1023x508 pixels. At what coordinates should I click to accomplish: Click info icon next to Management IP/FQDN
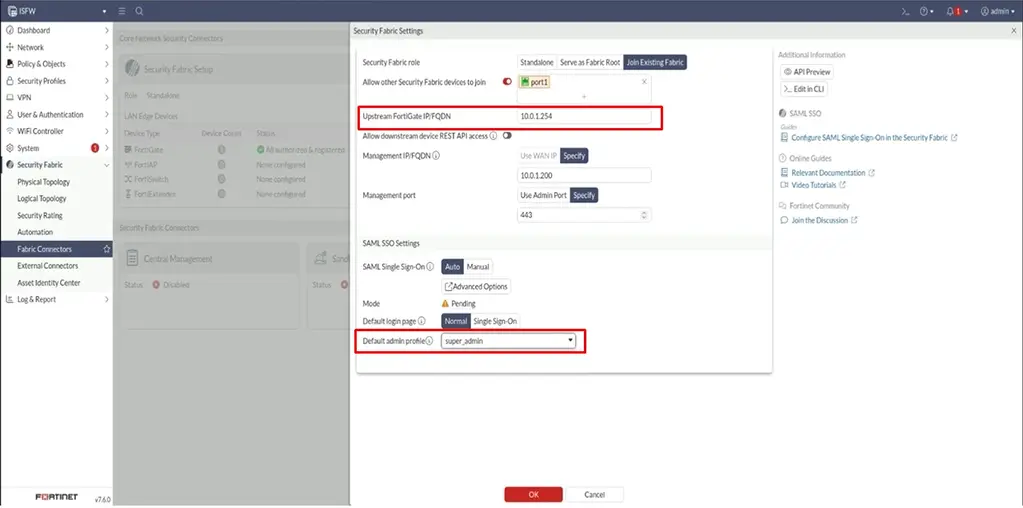pyautogui.click(x=436, y=156)
